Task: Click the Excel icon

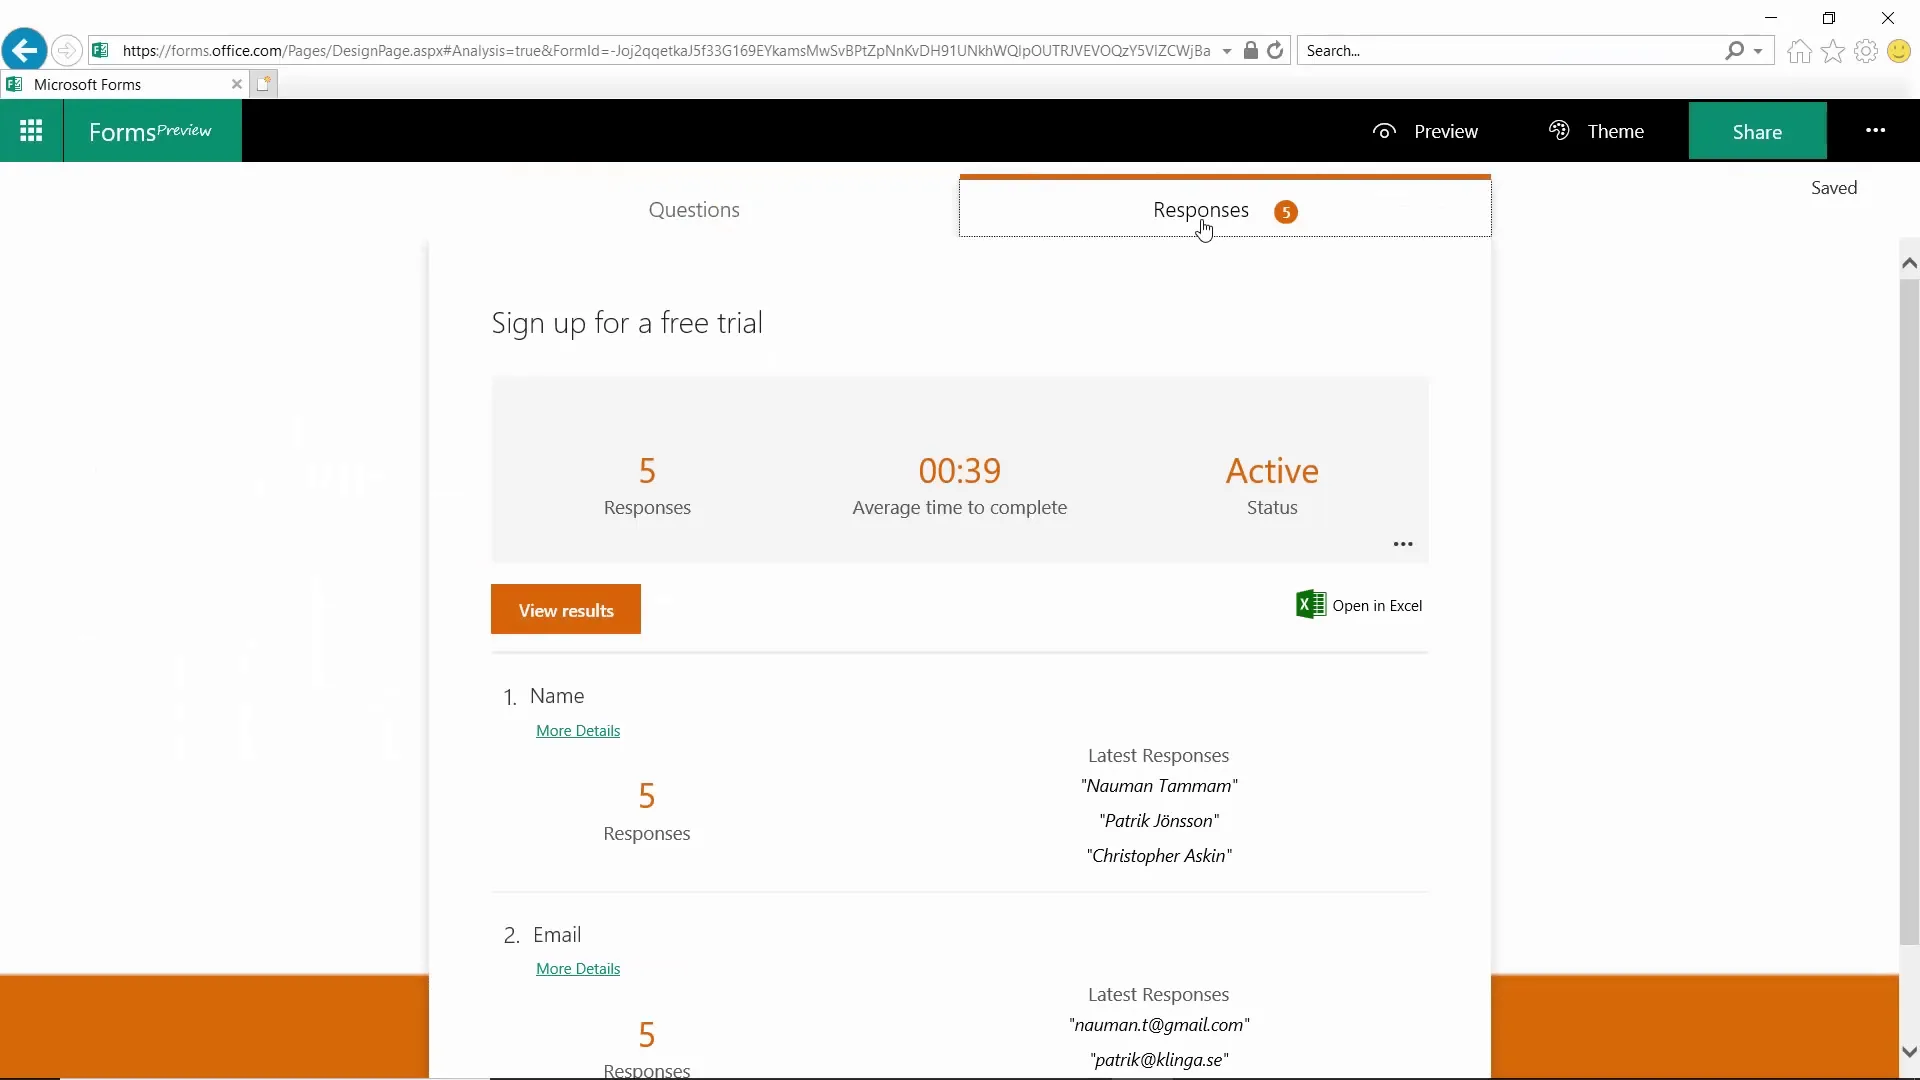Action: 1310,605
